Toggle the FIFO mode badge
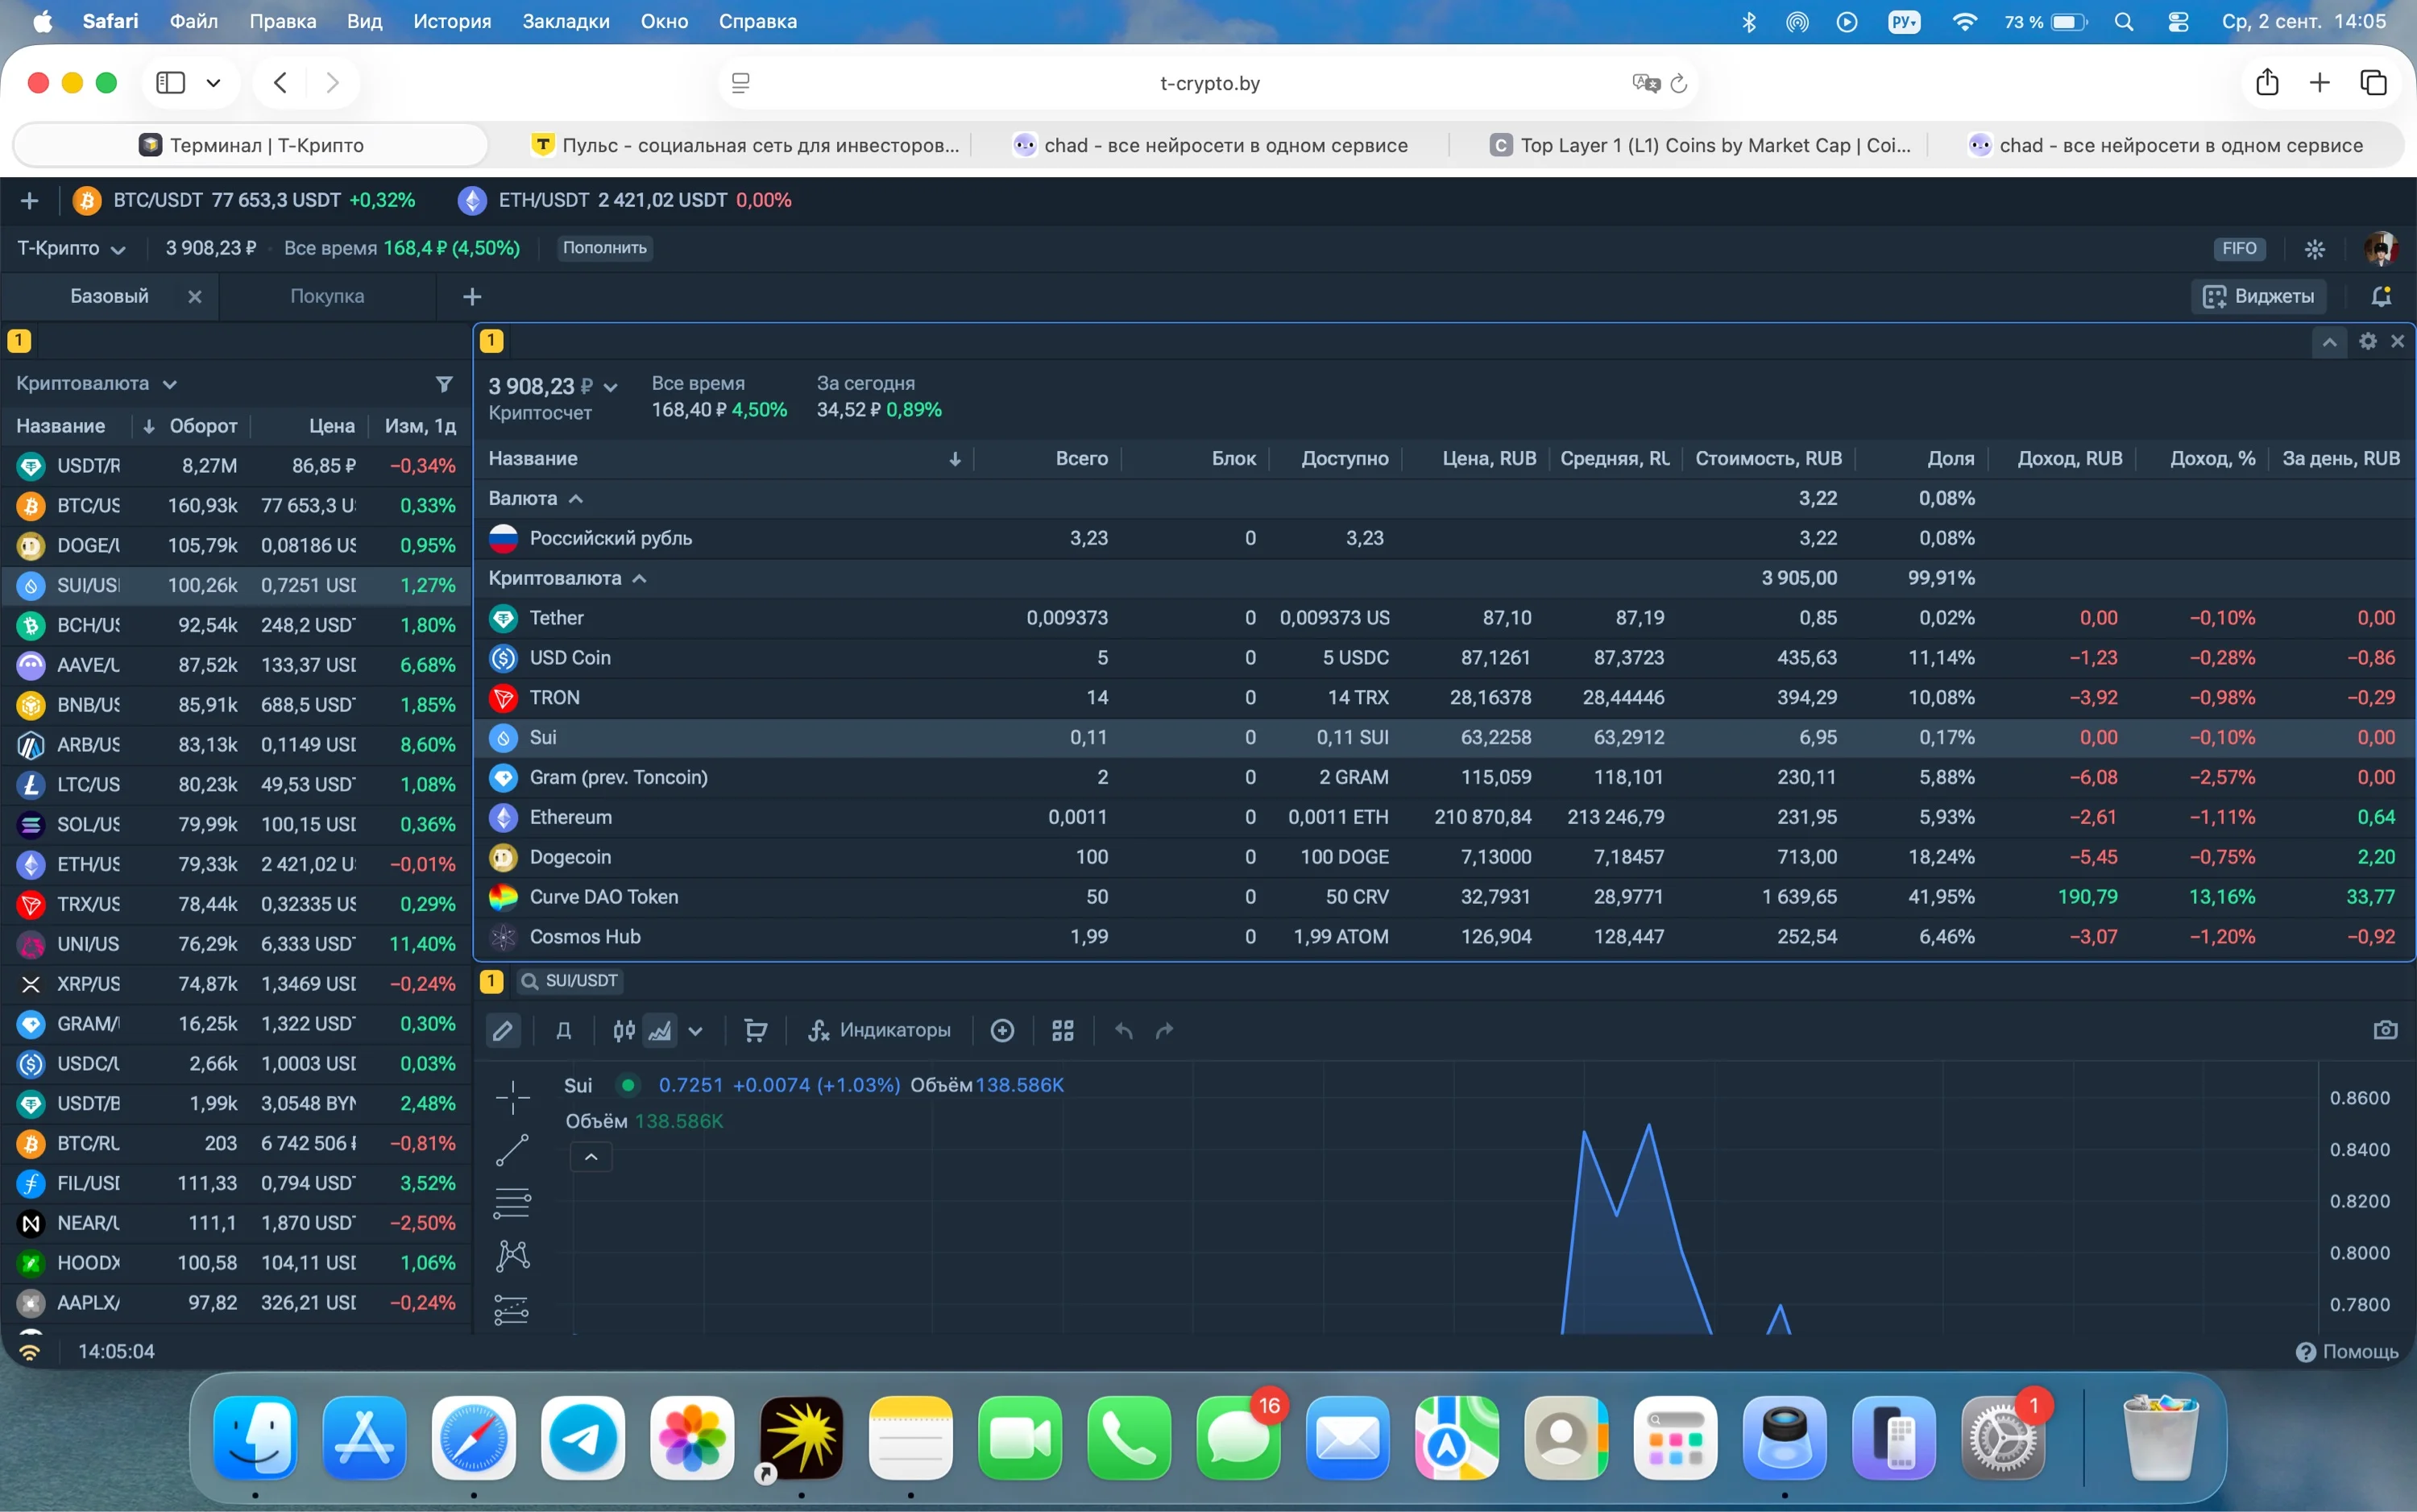The image size is (2417, 1512). click(x=2239, y=249)
